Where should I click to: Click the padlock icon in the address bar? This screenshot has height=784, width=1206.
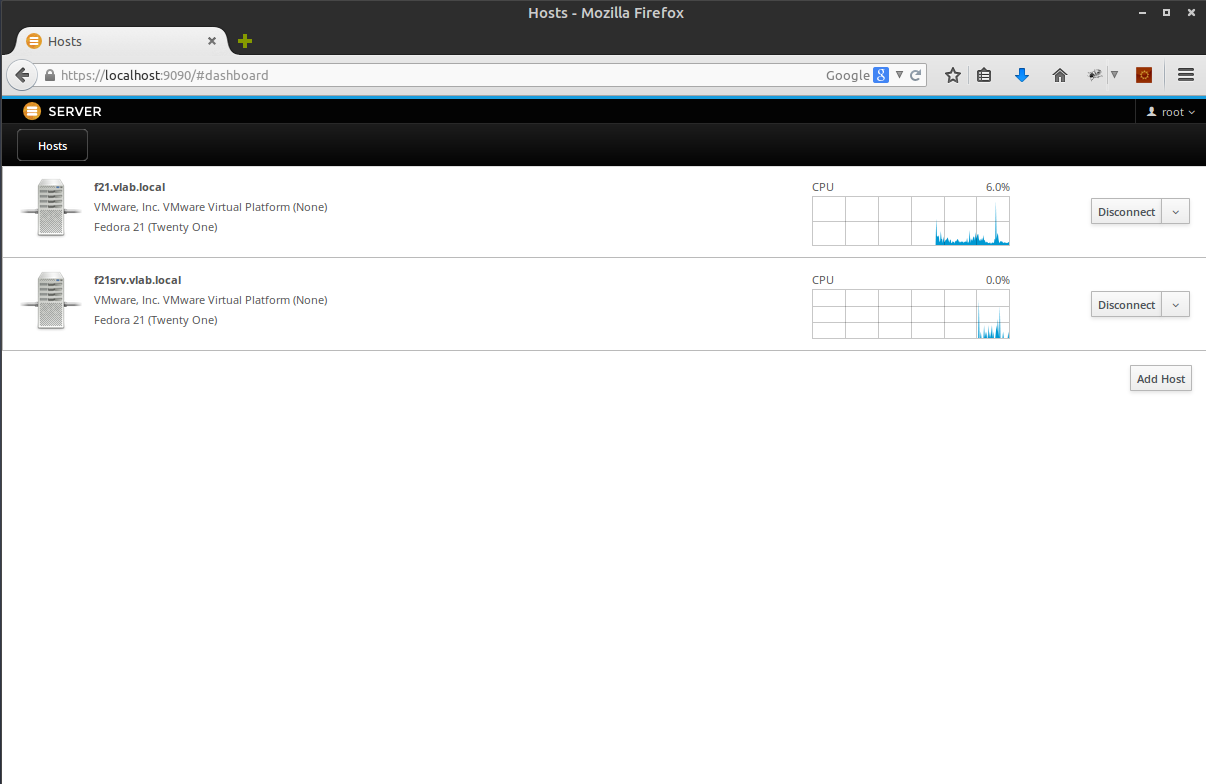(49, 75)
